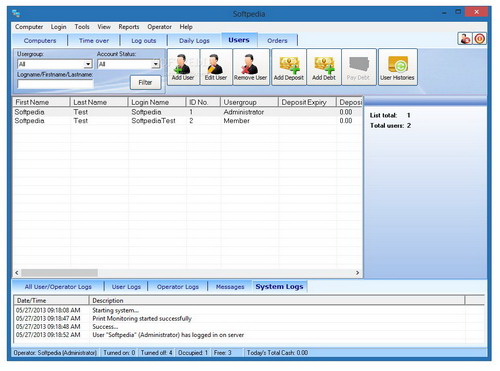500x371 pixels.
Task: Click the 'has logged in on server' log entry
Action: tap(168, 335)
